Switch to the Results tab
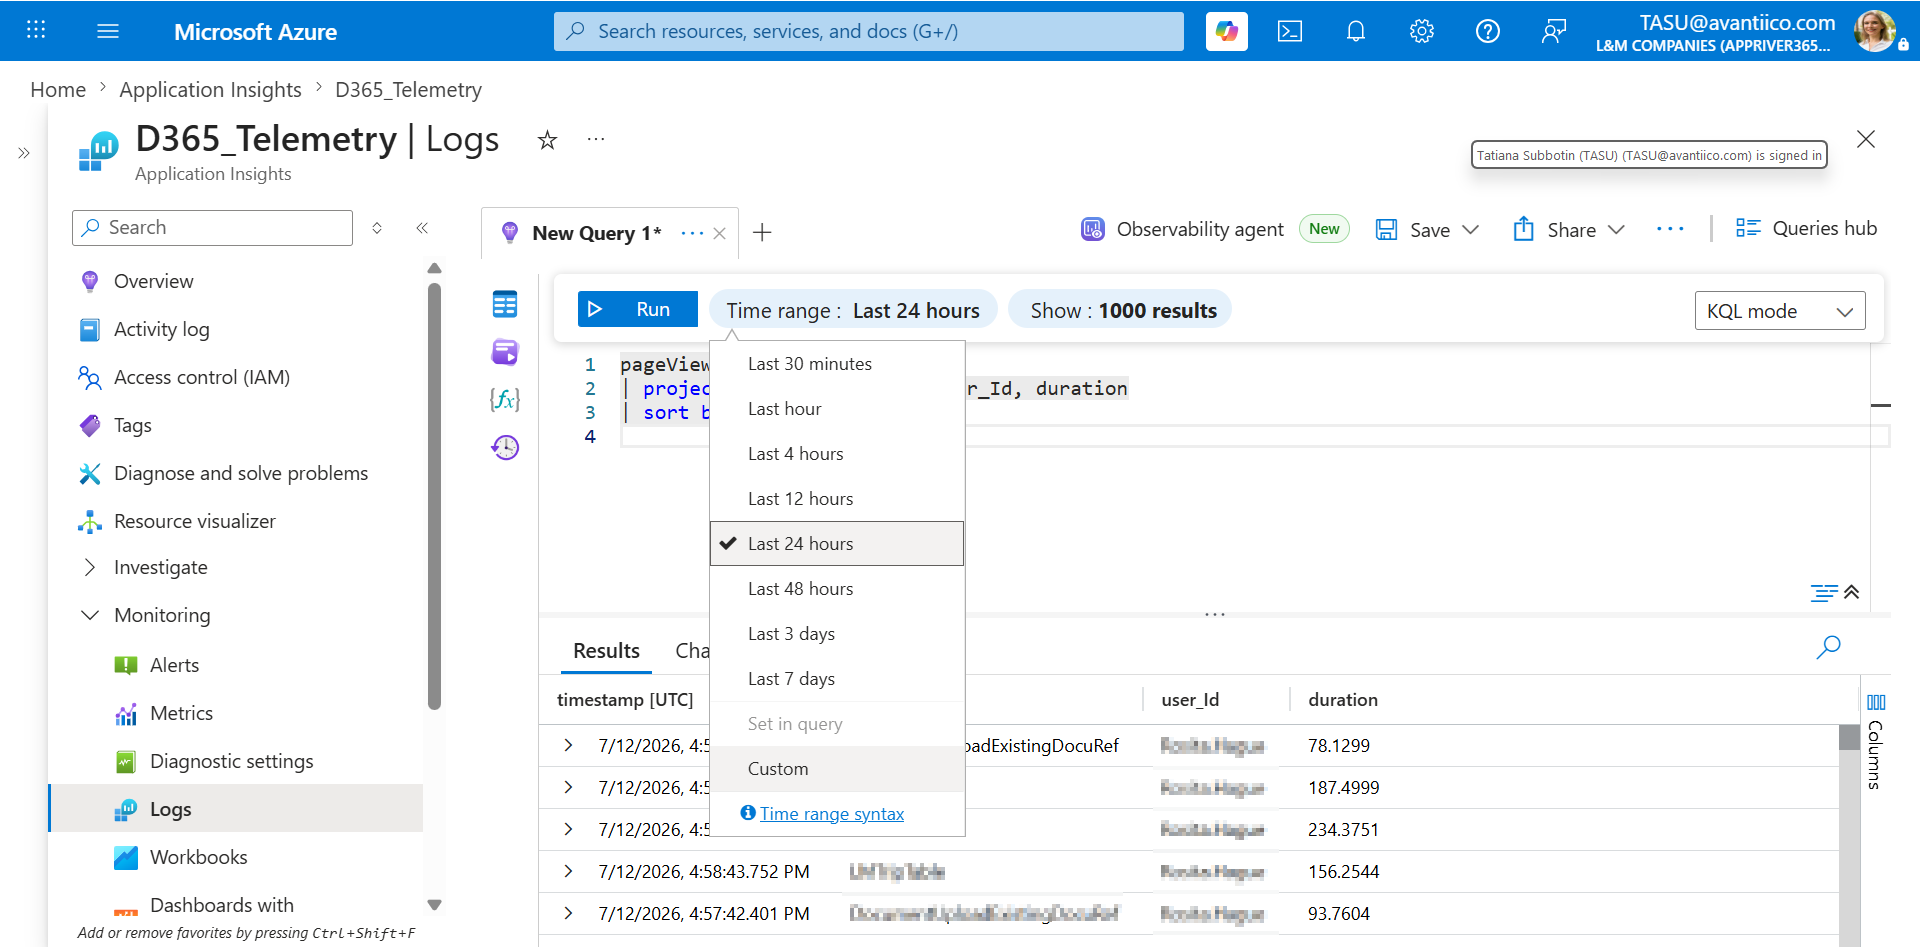Viewport: 1920px width, 947px height. pyautogui.click(x=606, y=651)
